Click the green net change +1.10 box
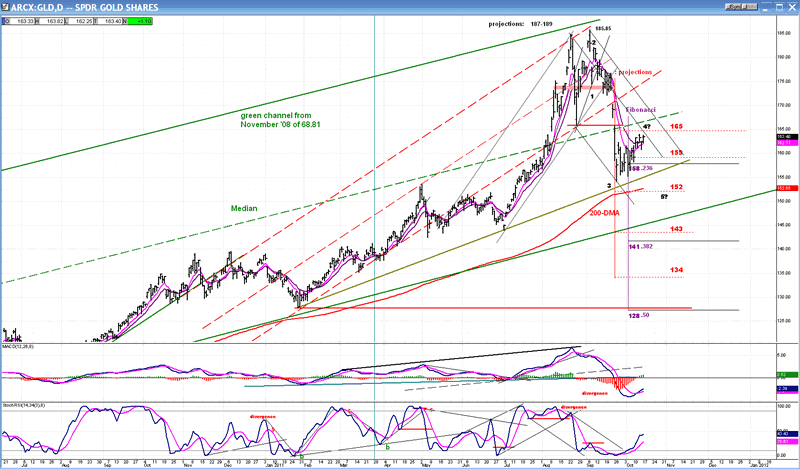The width and height of the screenshot is (800, 469). [x=144, y=18]
